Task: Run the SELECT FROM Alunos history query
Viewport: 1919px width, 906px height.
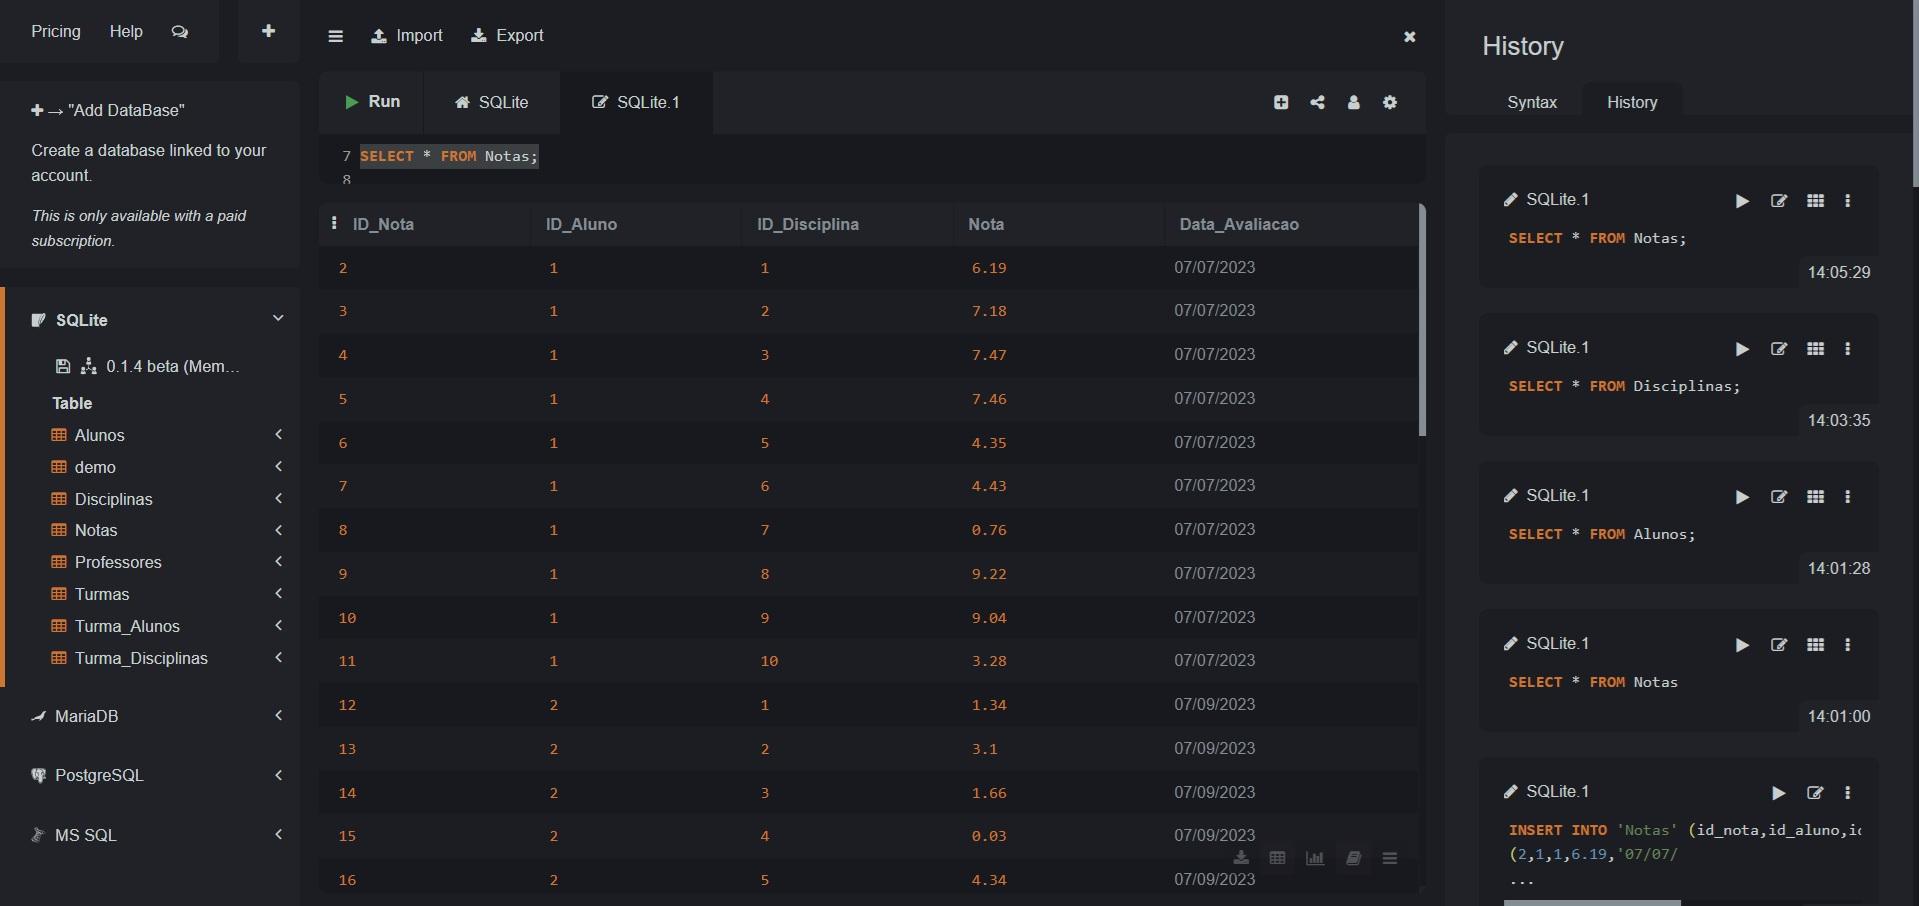Action: 1742,497
